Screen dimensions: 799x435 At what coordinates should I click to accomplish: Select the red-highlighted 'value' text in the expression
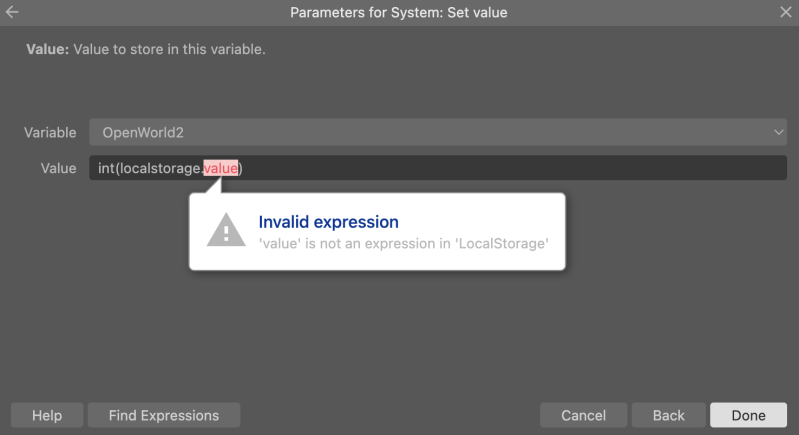[221, 168]
